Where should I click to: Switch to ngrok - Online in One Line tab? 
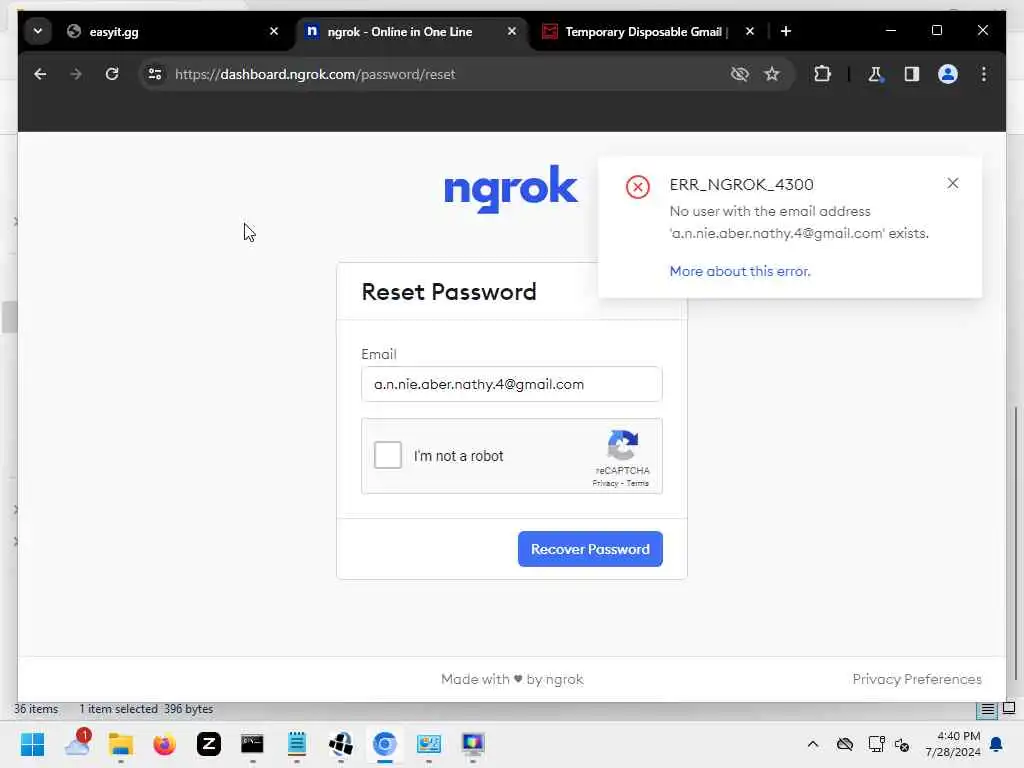coord(411,31)
